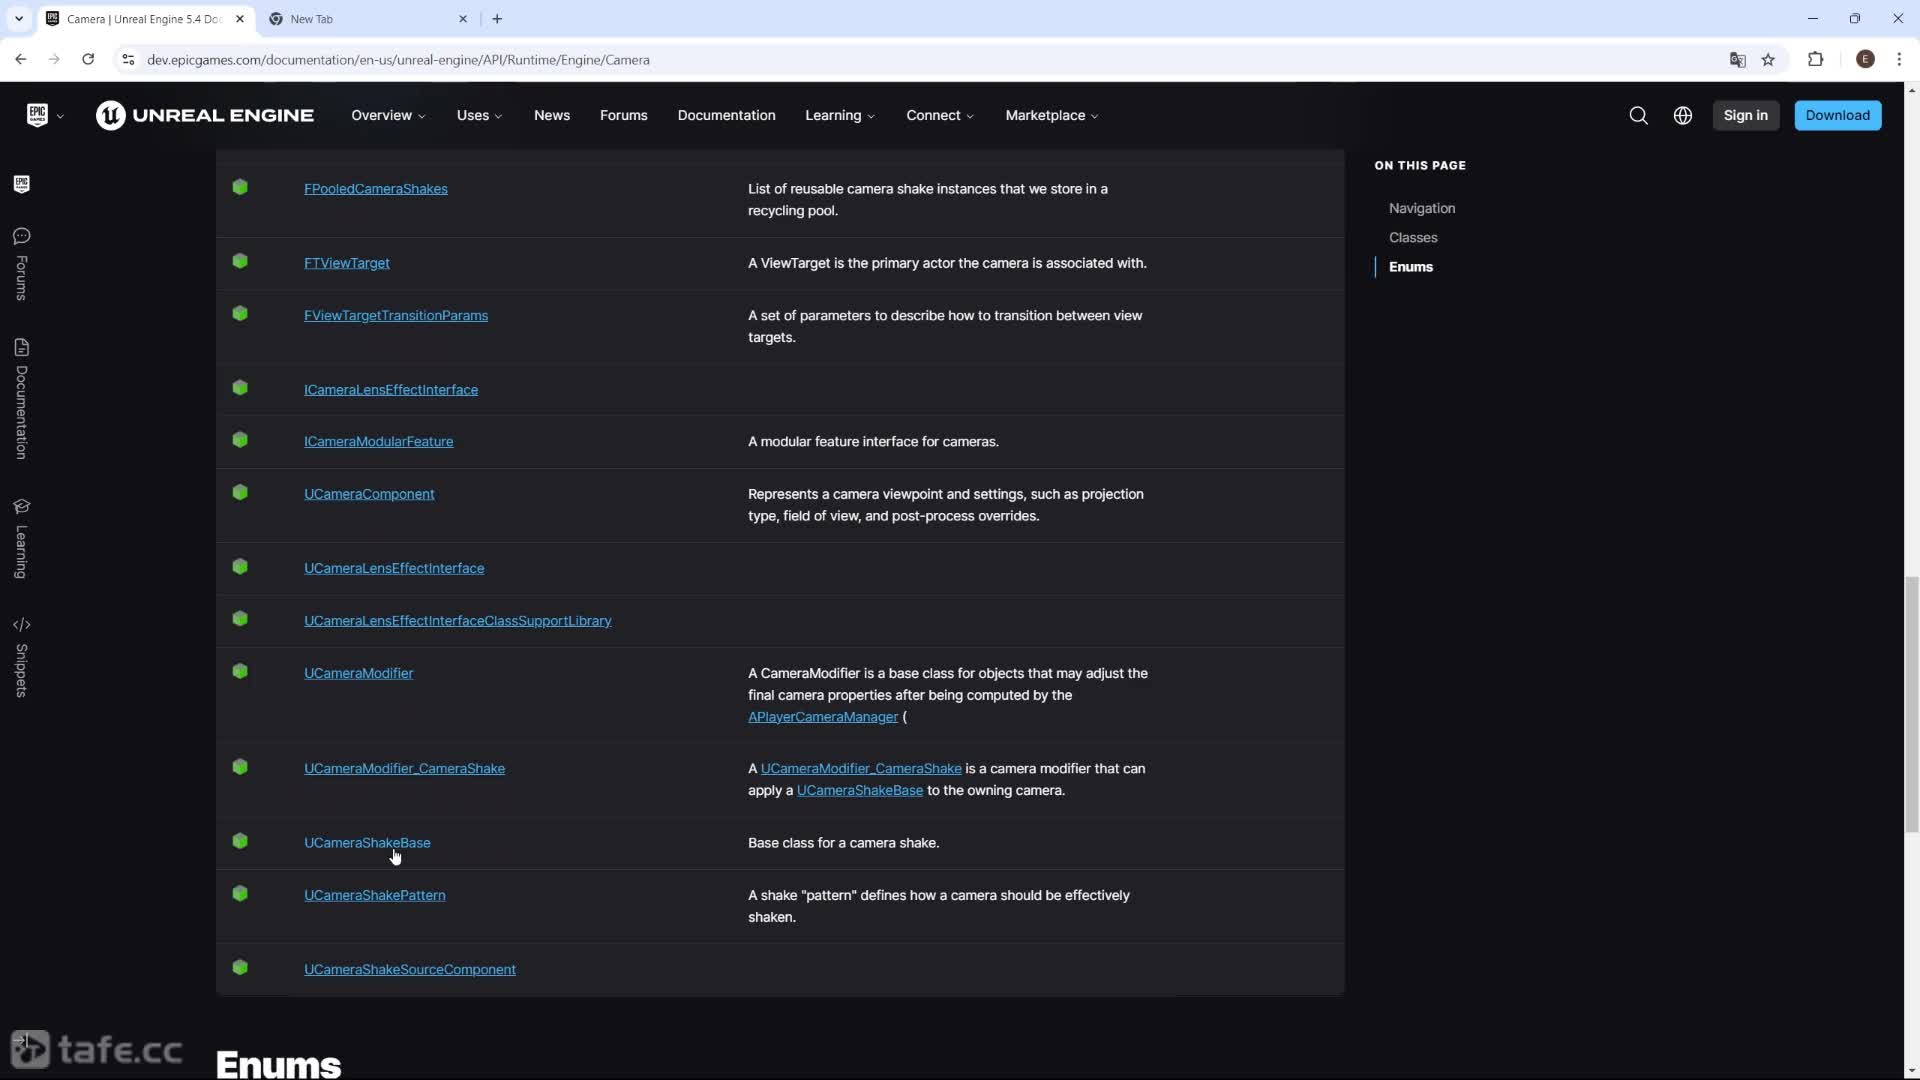Viewport: 1920px width, 1080px height.
Task: Click the browser back arrow
Action: [x=20, y=59]
